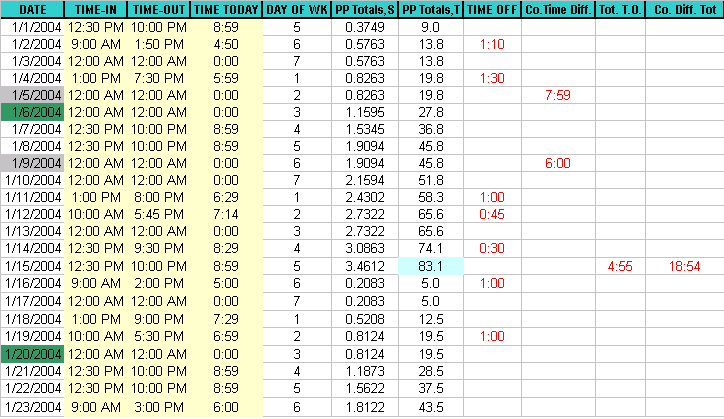Select 9:00 AM time-in for 1/2/2004
The height and width of the screenshot is (419, 724).
pos(96,44)
